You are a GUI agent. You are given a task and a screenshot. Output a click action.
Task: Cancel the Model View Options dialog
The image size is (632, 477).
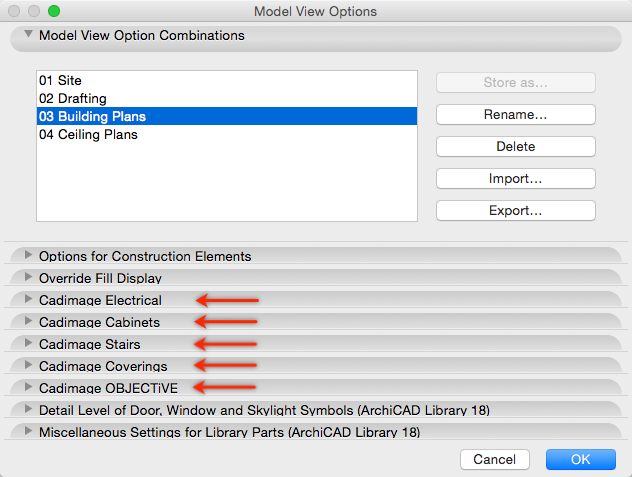(495, 459)
